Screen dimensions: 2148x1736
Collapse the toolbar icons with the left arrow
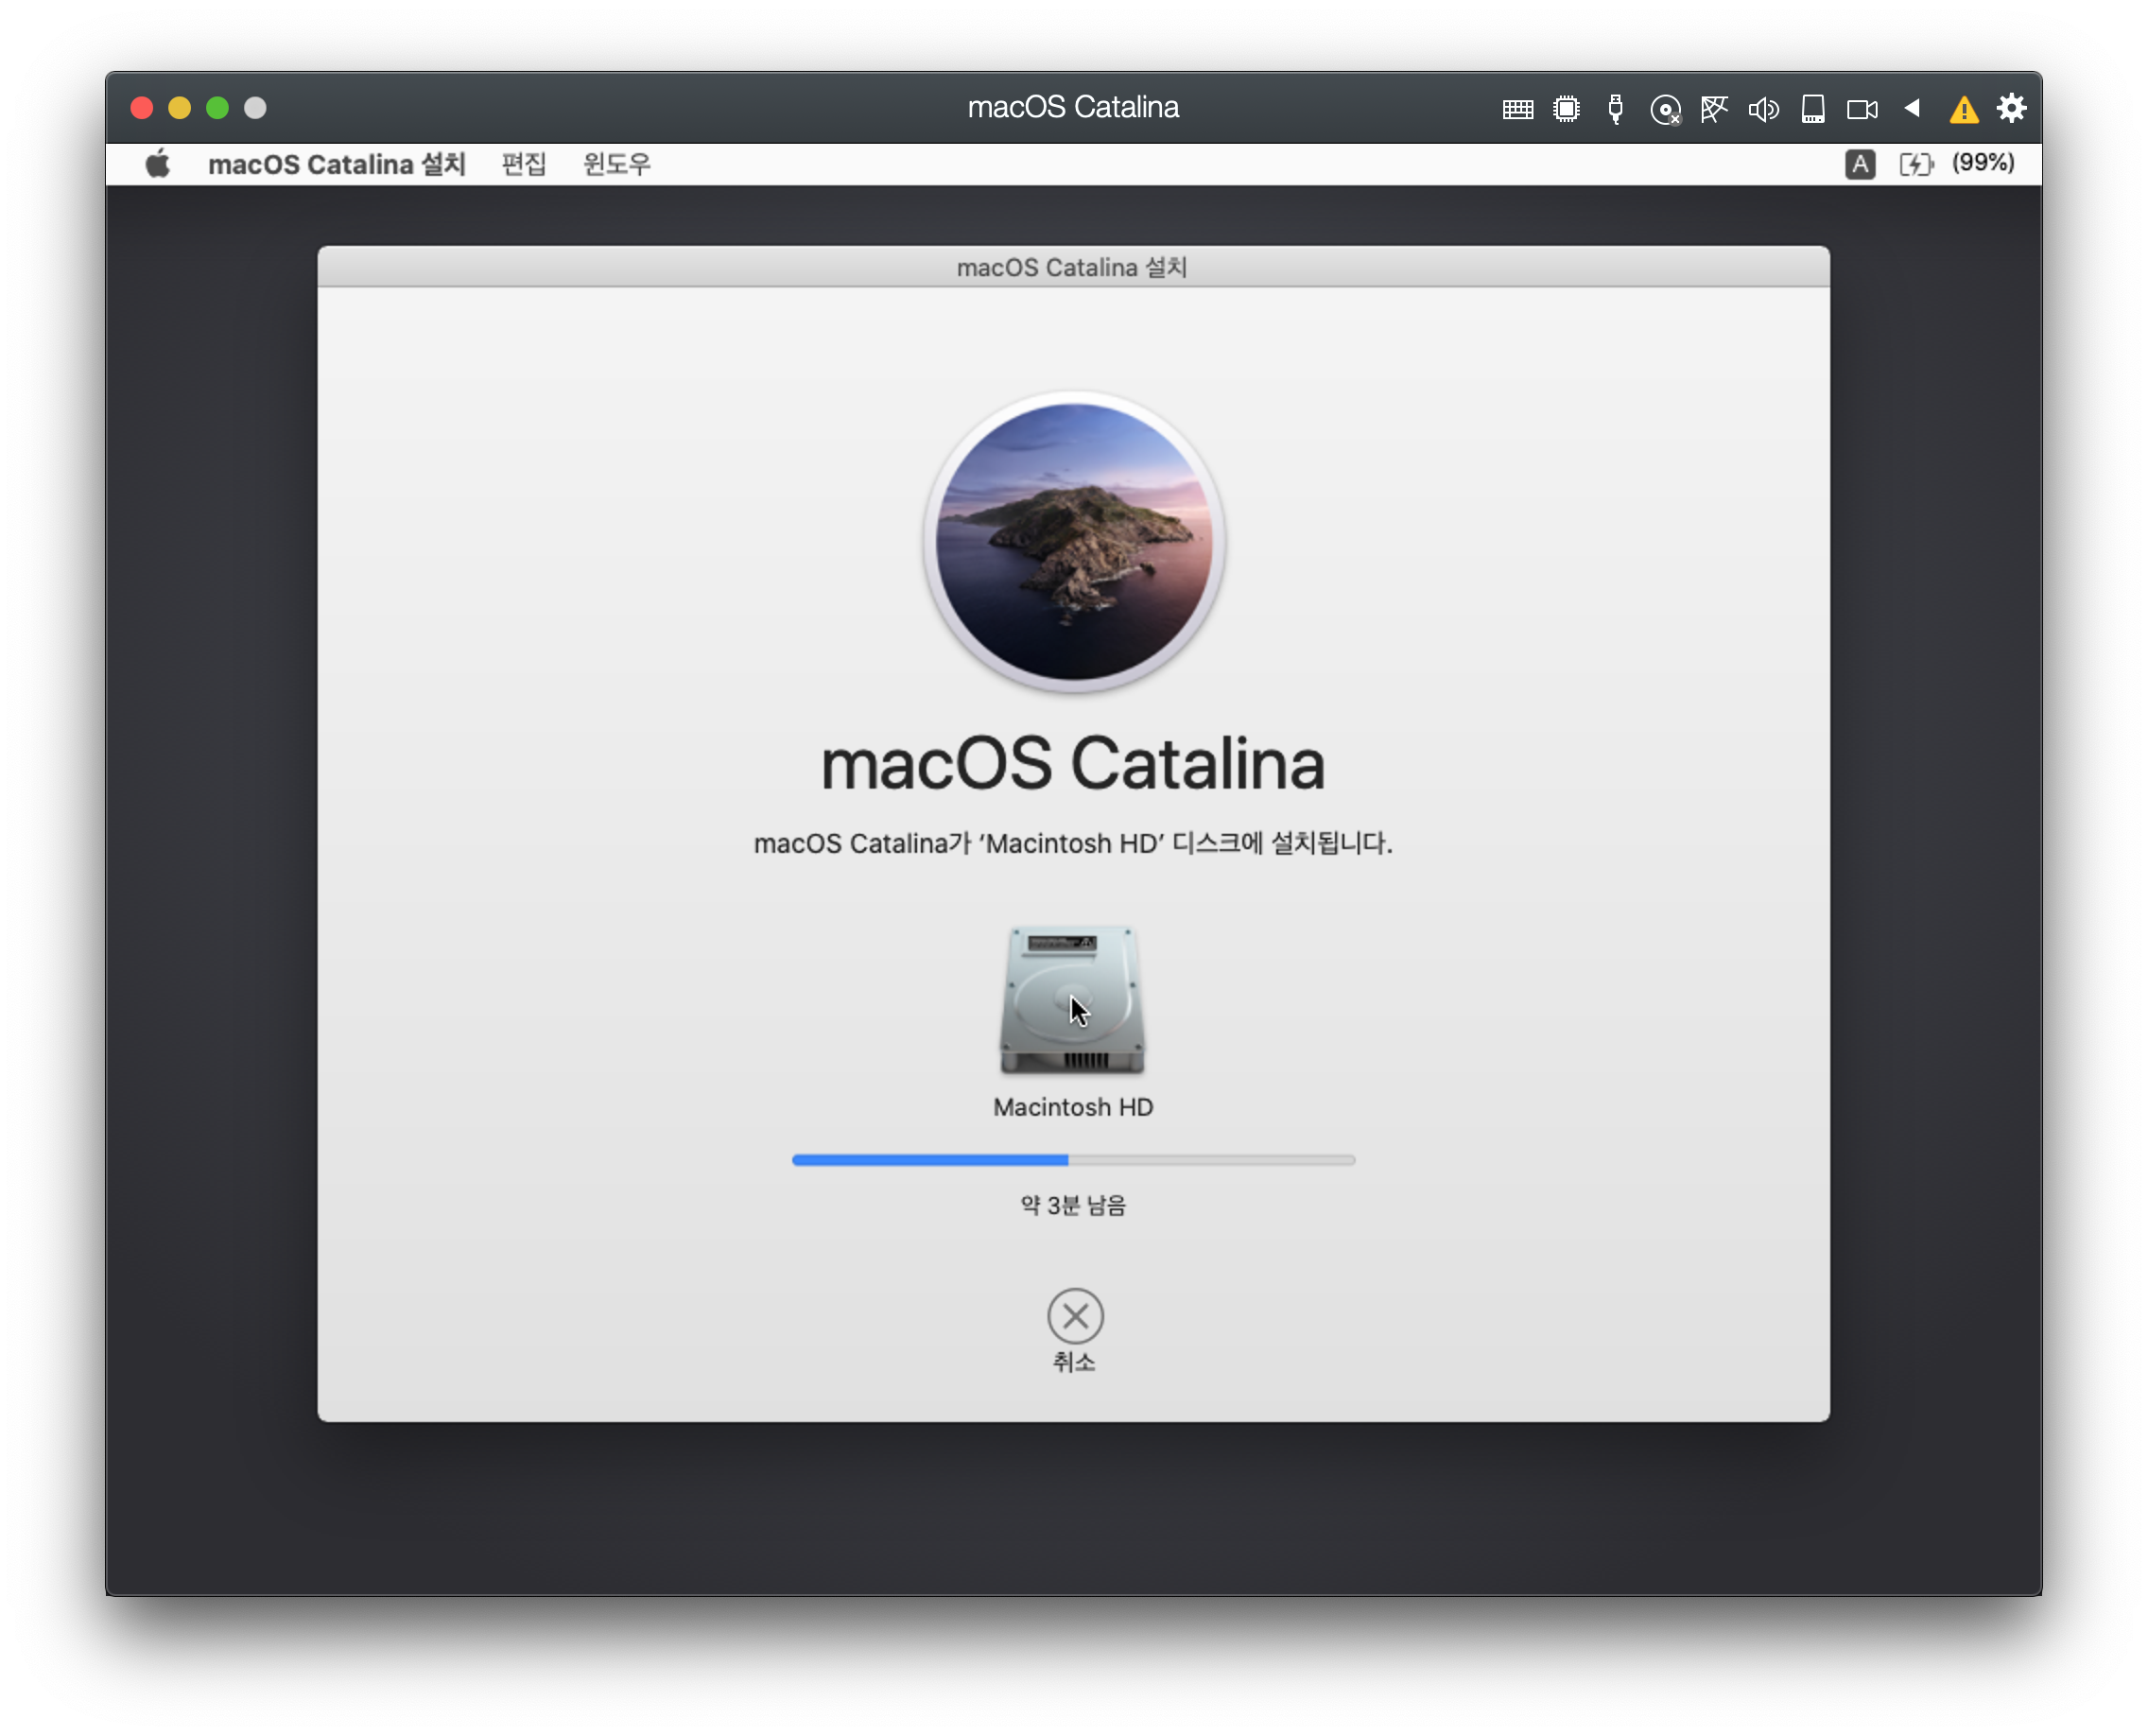point(1912,108)
